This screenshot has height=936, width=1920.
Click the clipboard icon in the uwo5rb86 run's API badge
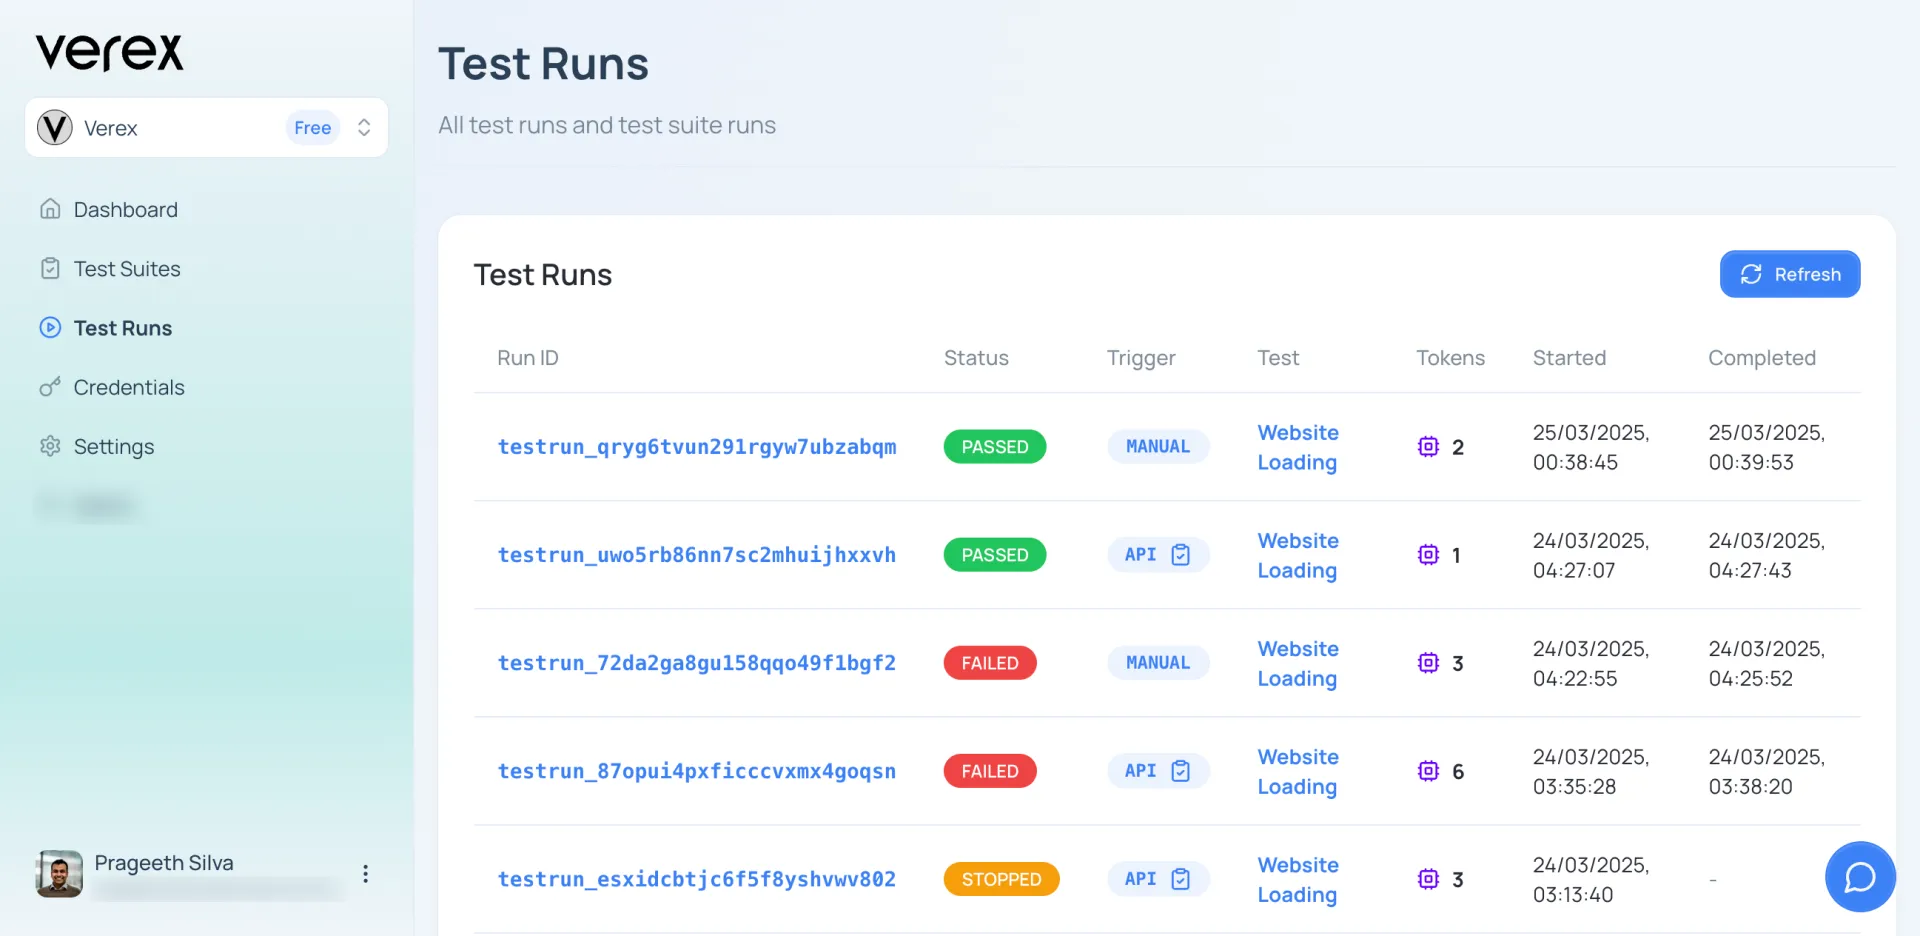click(1181, 555)
